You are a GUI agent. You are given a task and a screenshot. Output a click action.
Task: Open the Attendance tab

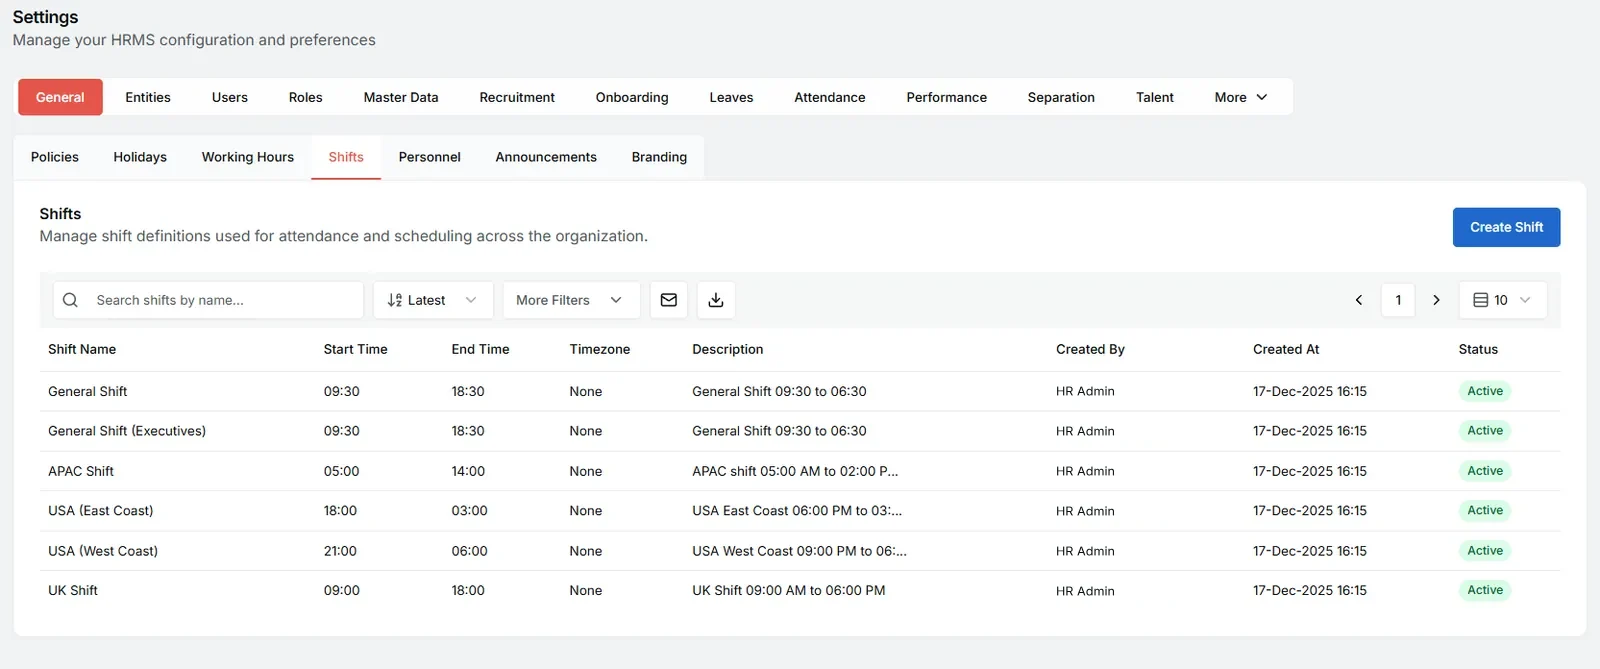830,97
